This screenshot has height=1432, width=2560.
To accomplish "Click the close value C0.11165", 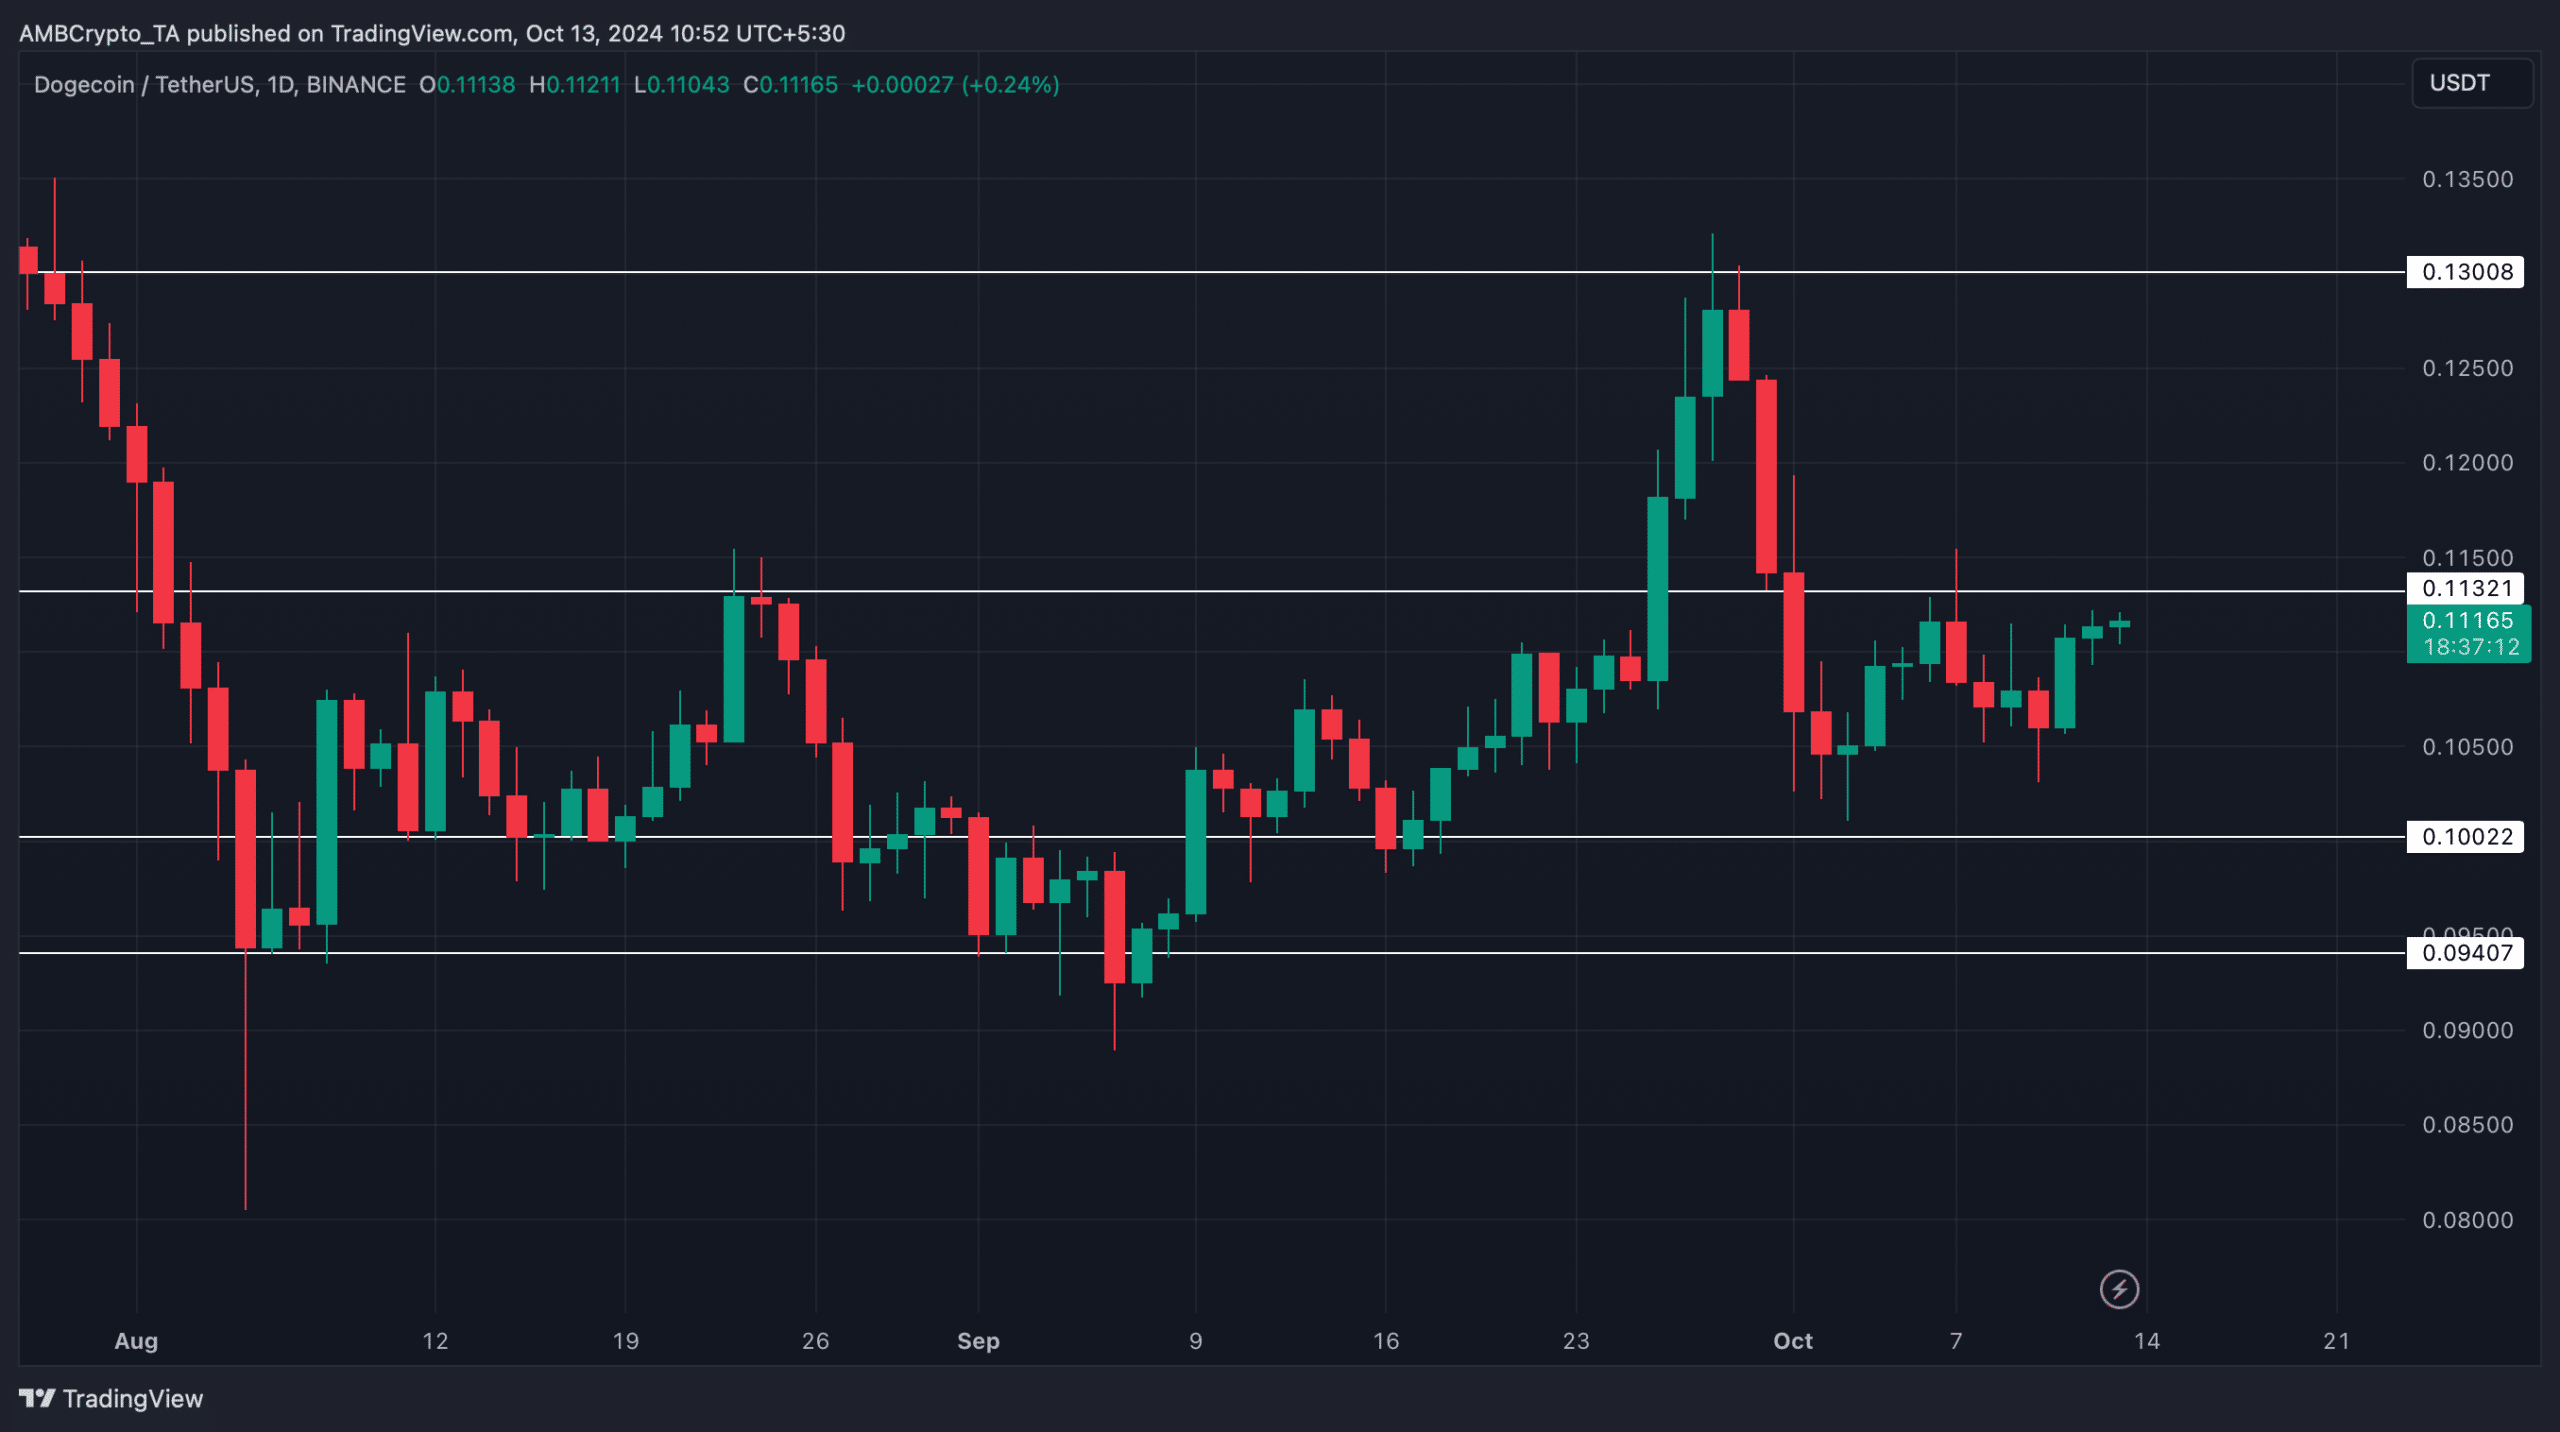I will point(790,85).
